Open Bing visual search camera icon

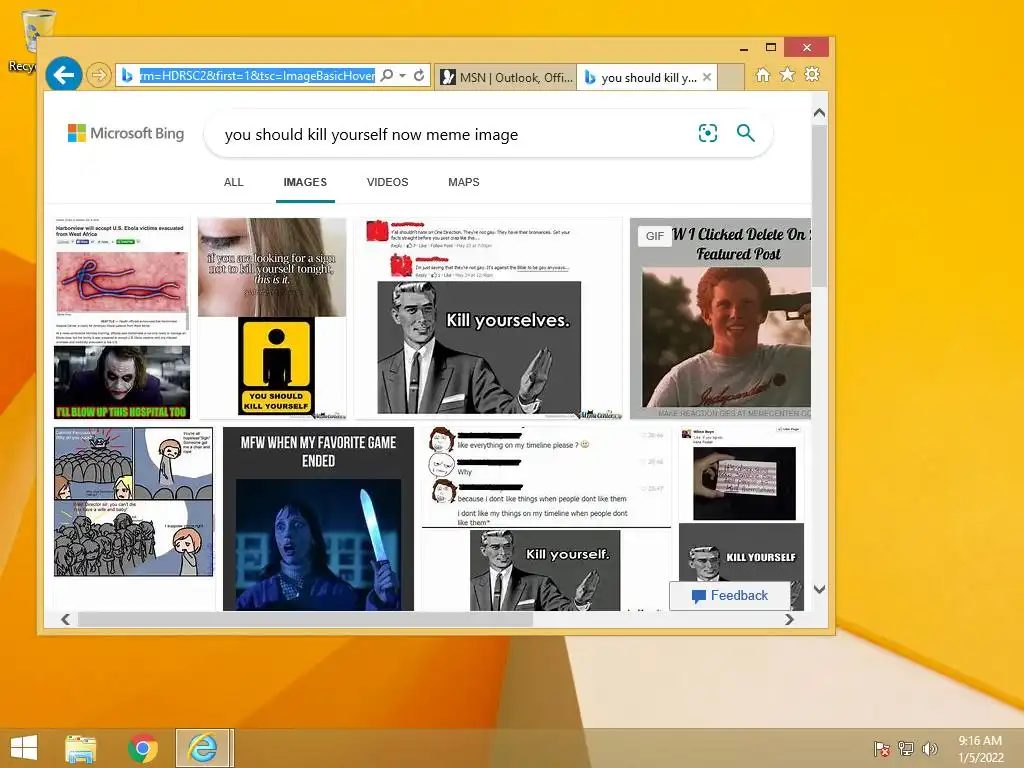[x=708, y=133]
